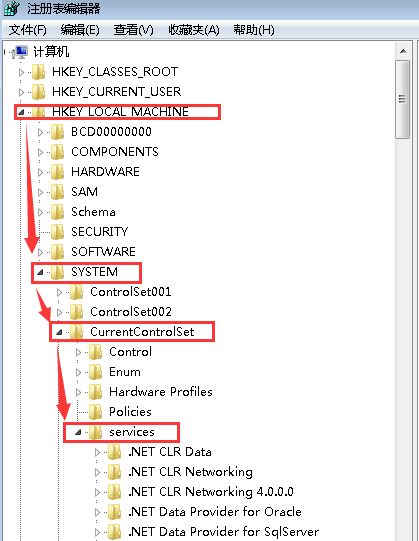
Task: Click the ControlSet001 folder icon
Action: [x=77, y=292]
